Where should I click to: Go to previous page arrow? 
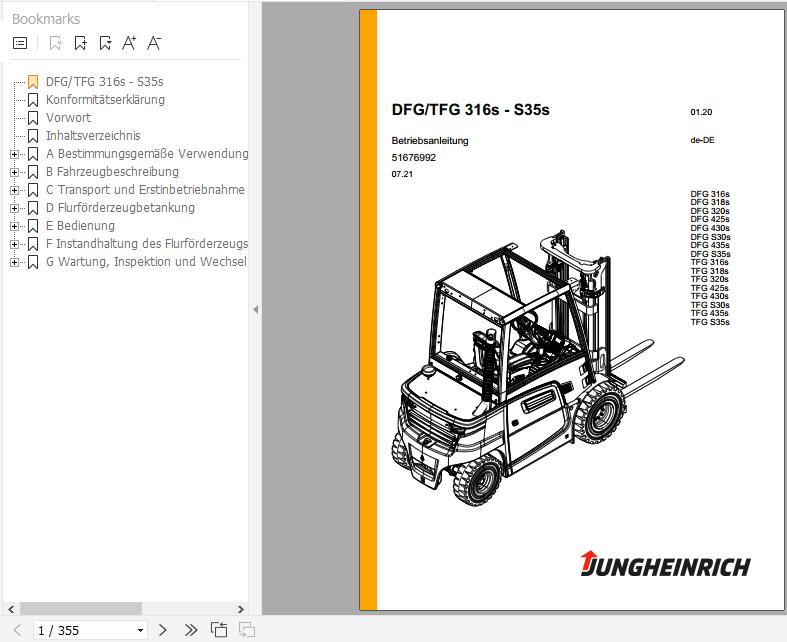(x=17, y=630)
